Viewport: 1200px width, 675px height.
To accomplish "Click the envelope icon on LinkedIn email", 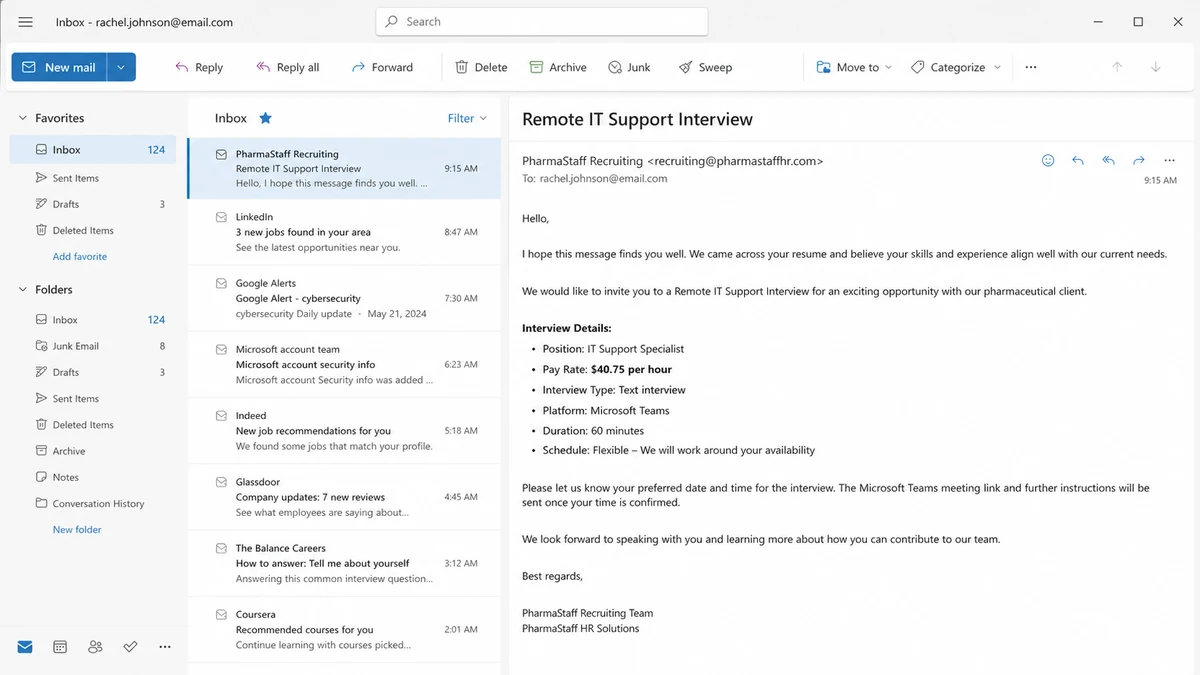I will 221,217.
